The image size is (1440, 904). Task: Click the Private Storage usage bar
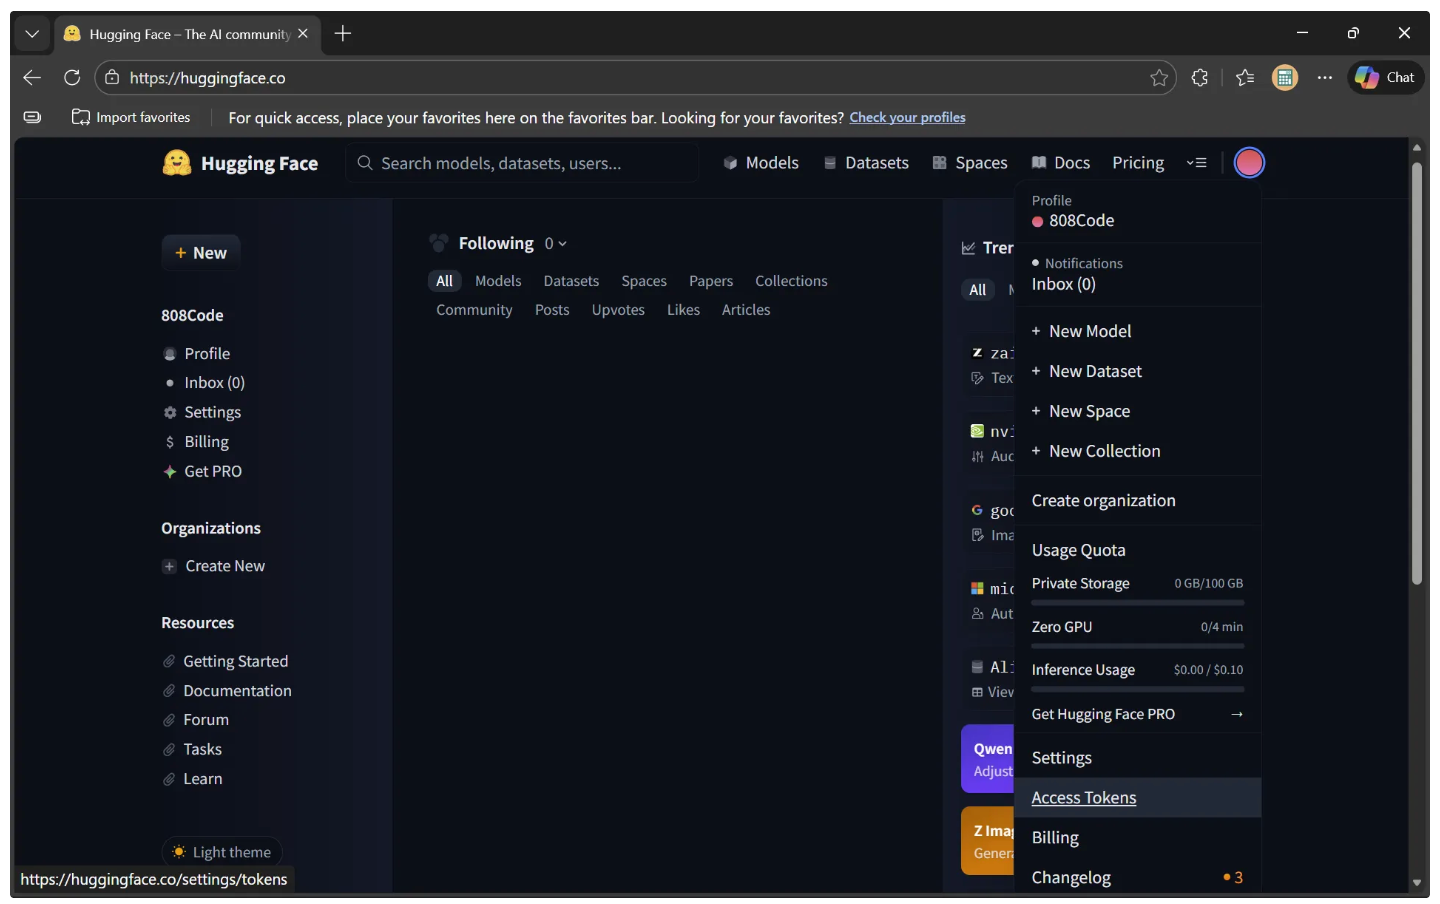[1138, 603]
